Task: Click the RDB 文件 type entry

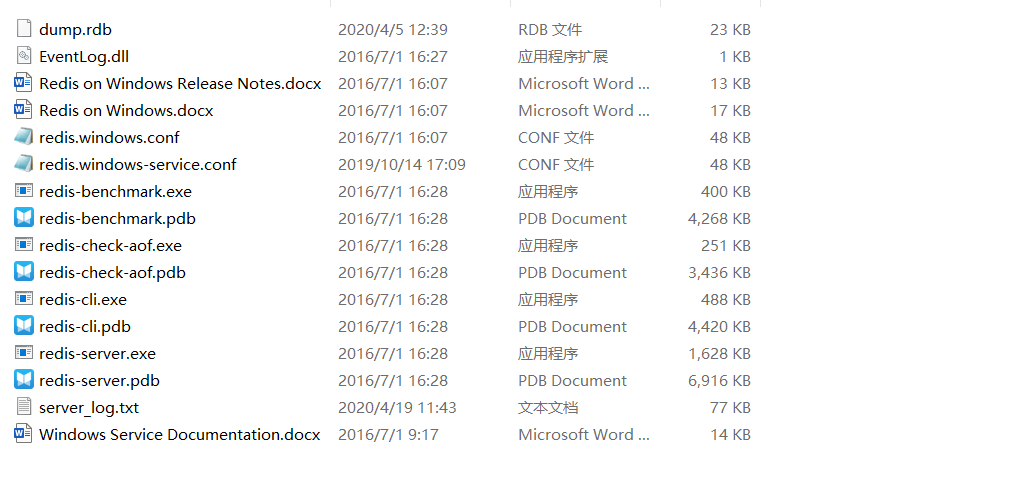Action: pos(550,29)
